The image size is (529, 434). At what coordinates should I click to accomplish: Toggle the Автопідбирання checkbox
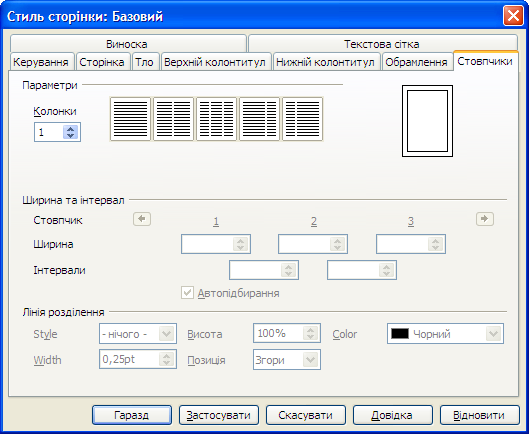coord(187,293)
